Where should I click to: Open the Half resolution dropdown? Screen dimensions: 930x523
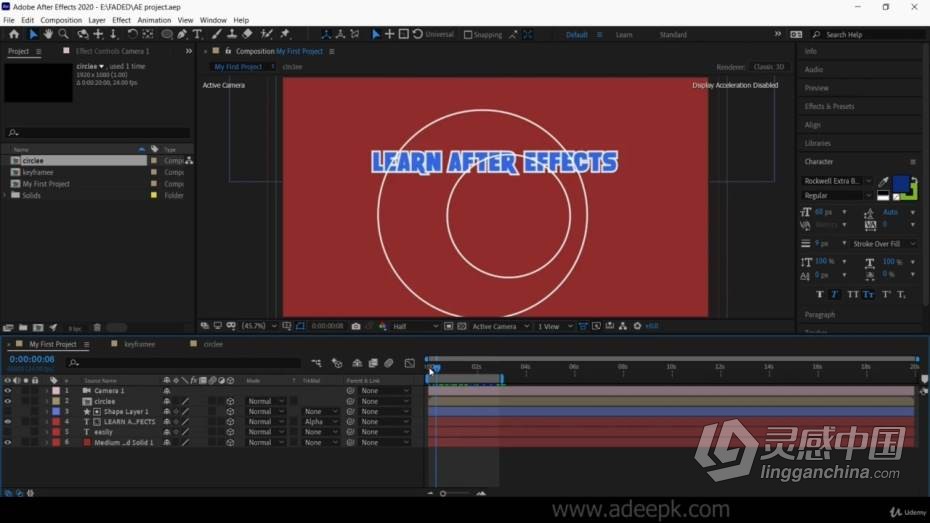(415, 326)
